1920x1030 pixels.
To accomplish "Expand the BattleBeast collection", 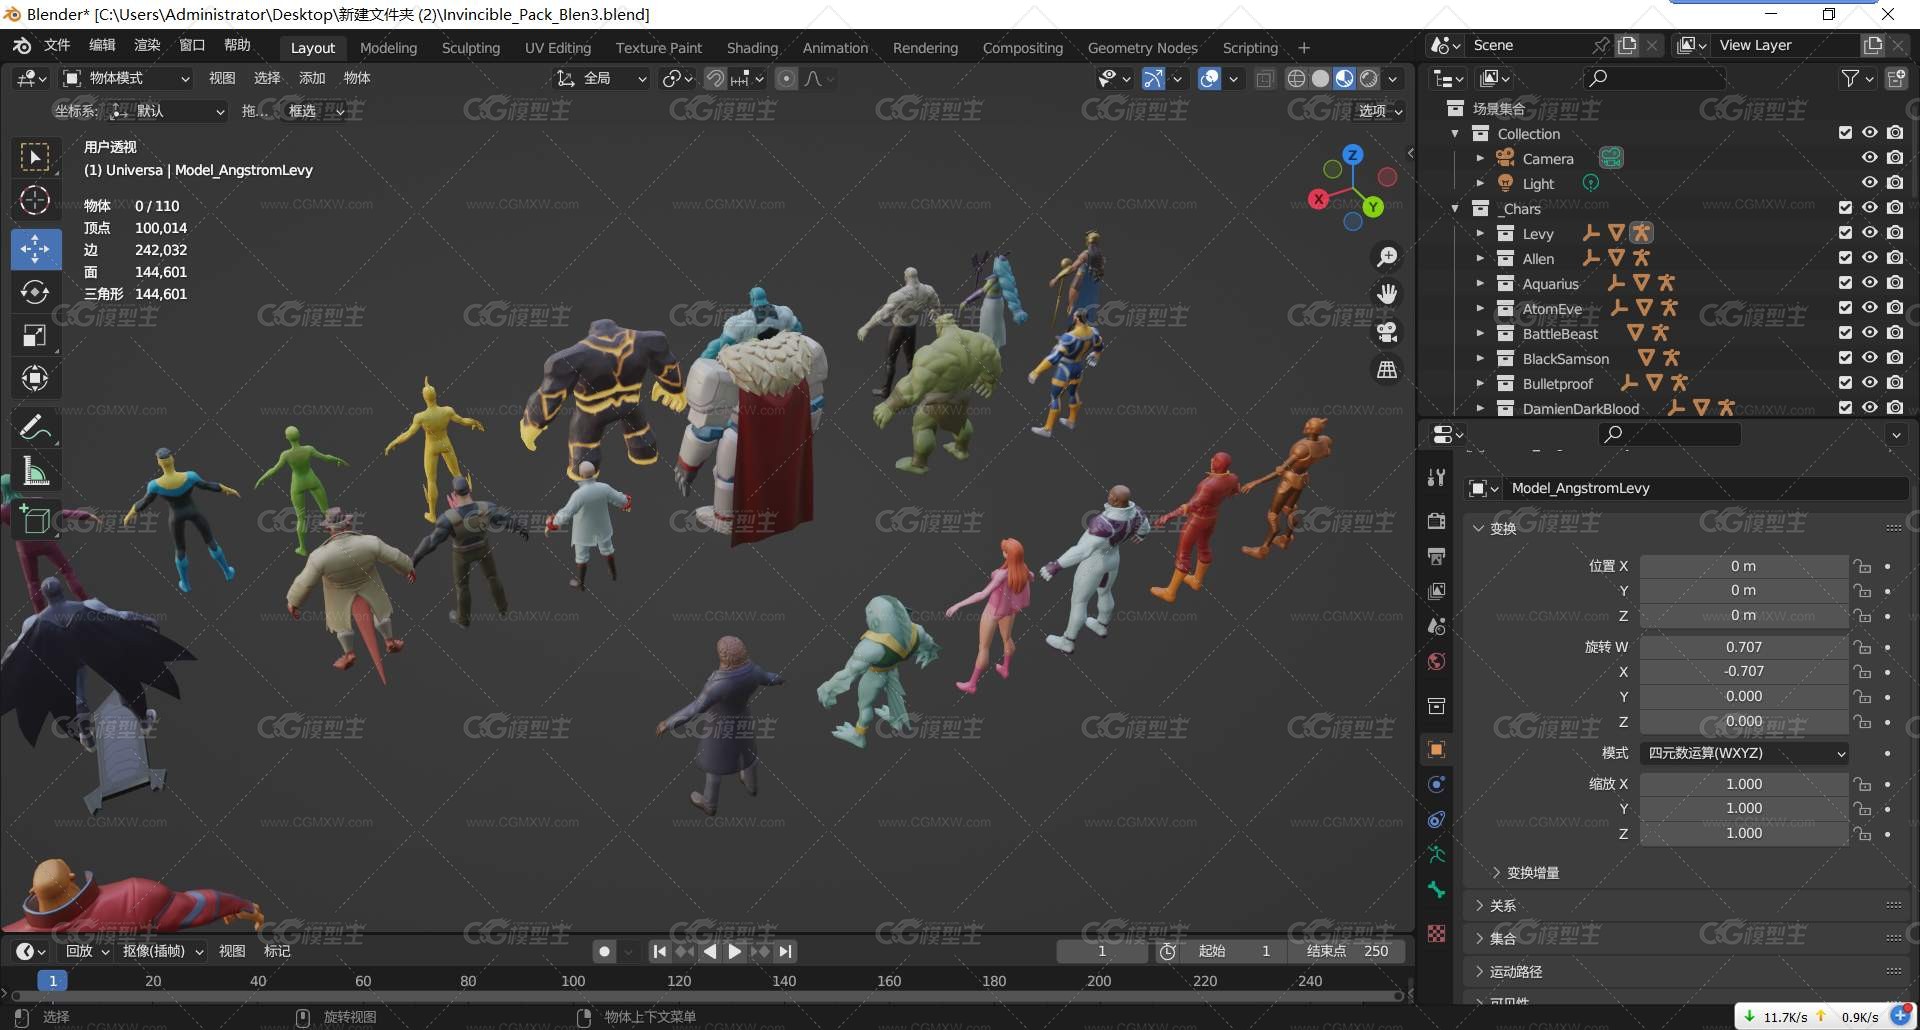I will (1480, 333).
